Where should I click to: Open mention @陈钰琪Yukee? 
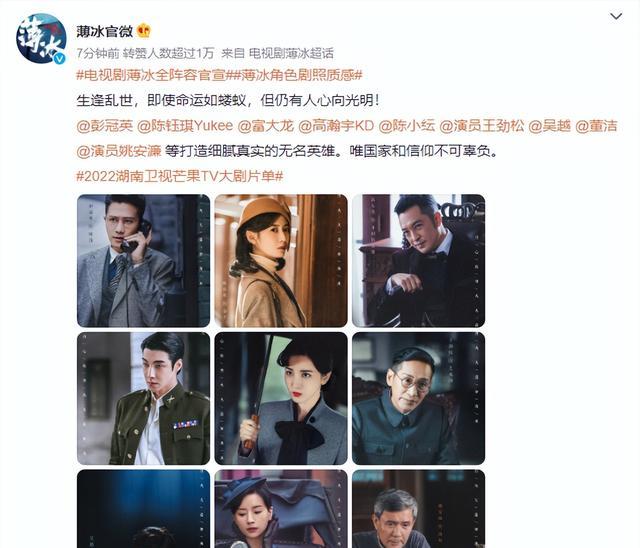(185, 126)
